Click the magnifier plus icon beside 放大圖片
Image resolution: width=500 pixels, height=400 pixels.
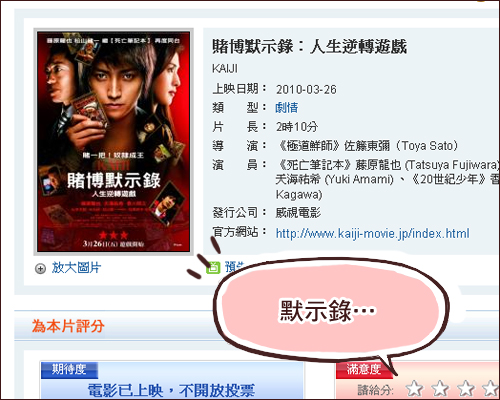click(x=40, y=268)
